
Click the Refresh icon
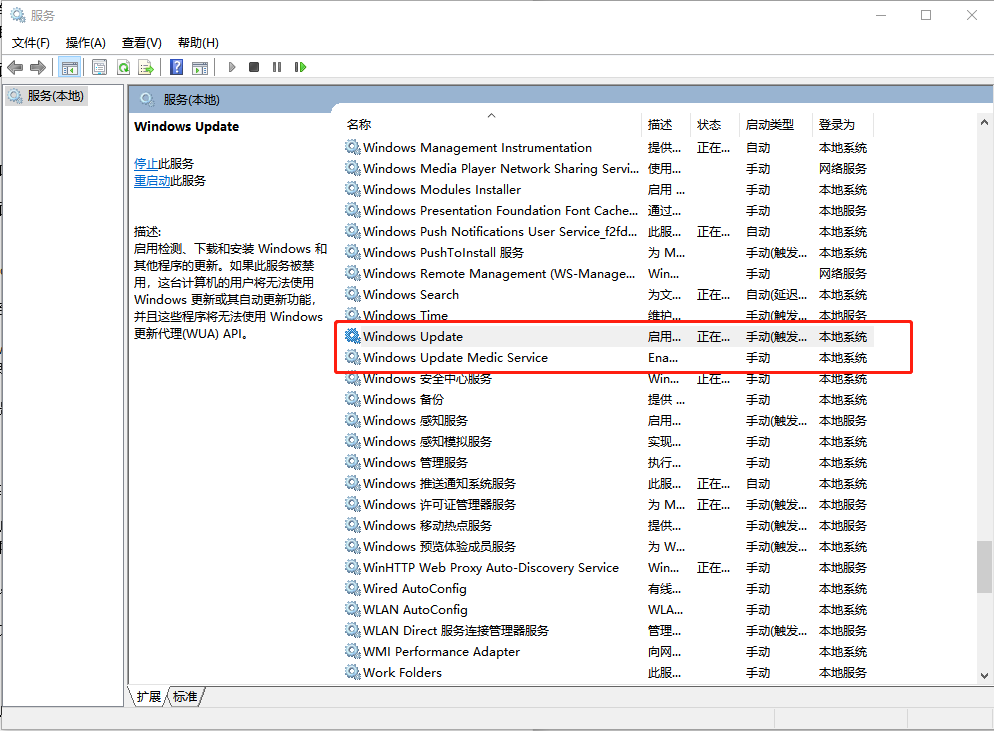click(x=123, y=67)
